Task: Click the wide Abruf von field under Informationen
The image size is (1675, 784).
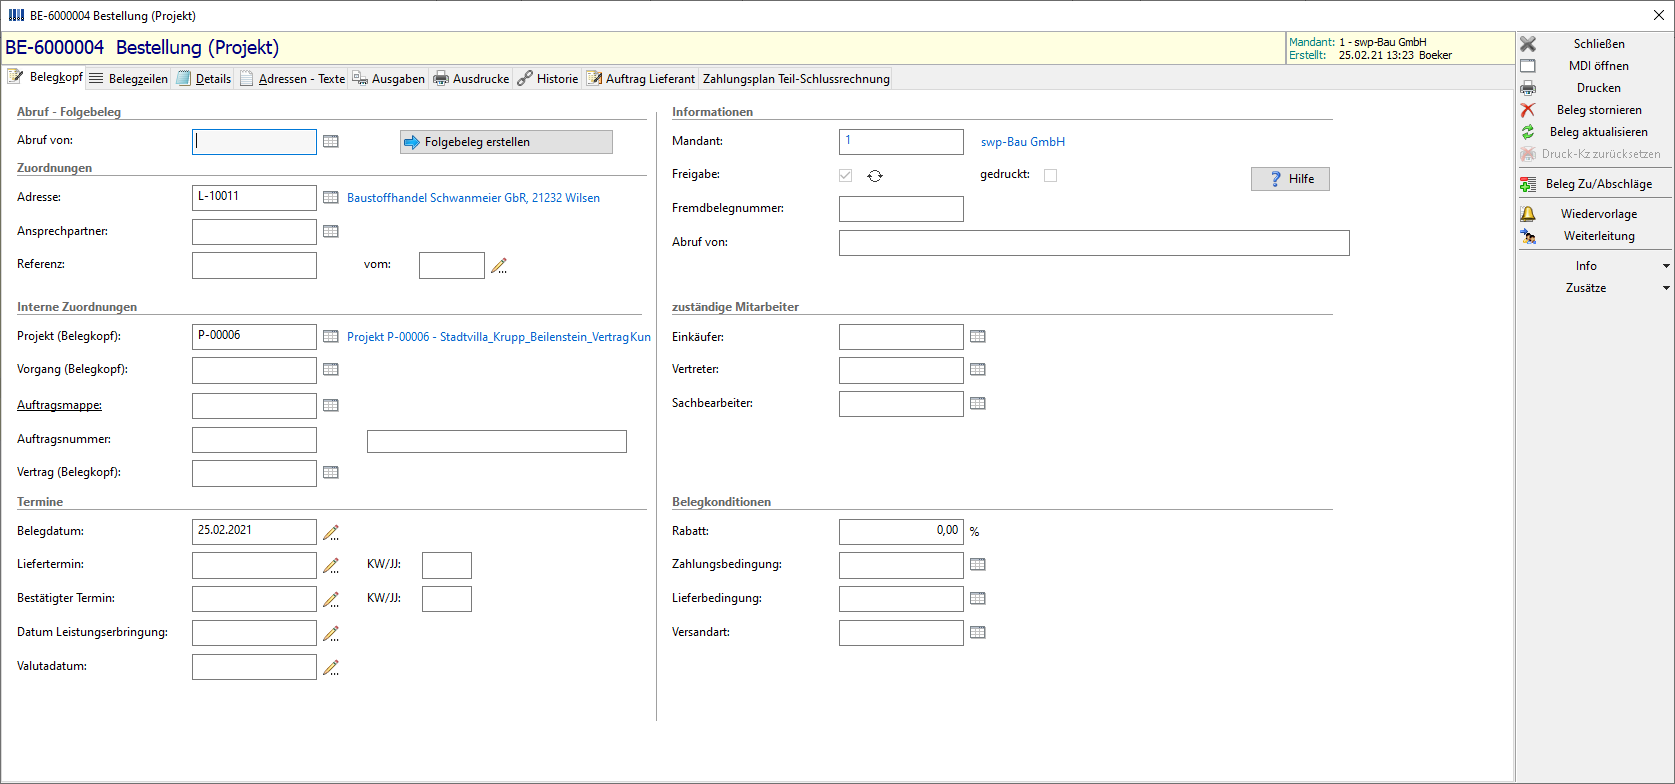Action: pyautogui.click(x=1094, y=243)
